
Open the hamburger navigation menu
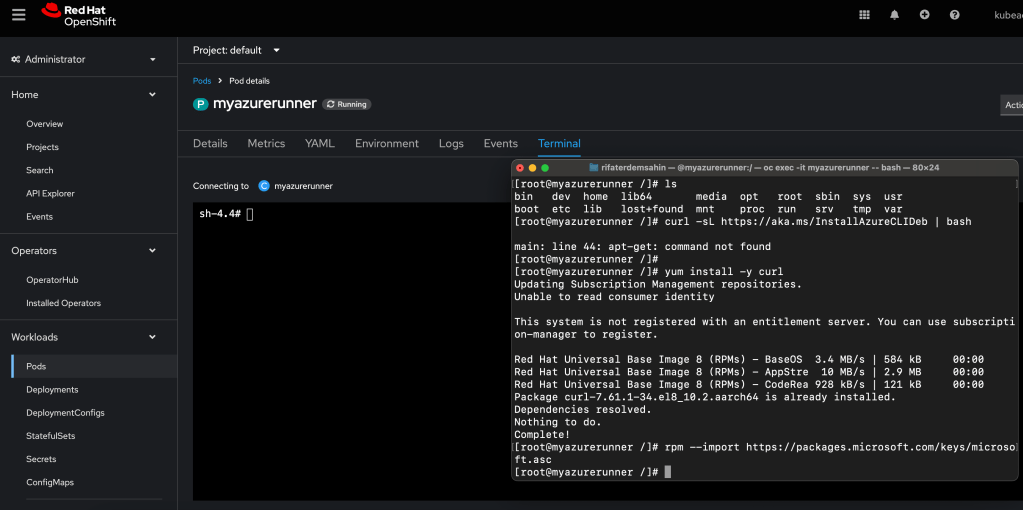(19, 14)
